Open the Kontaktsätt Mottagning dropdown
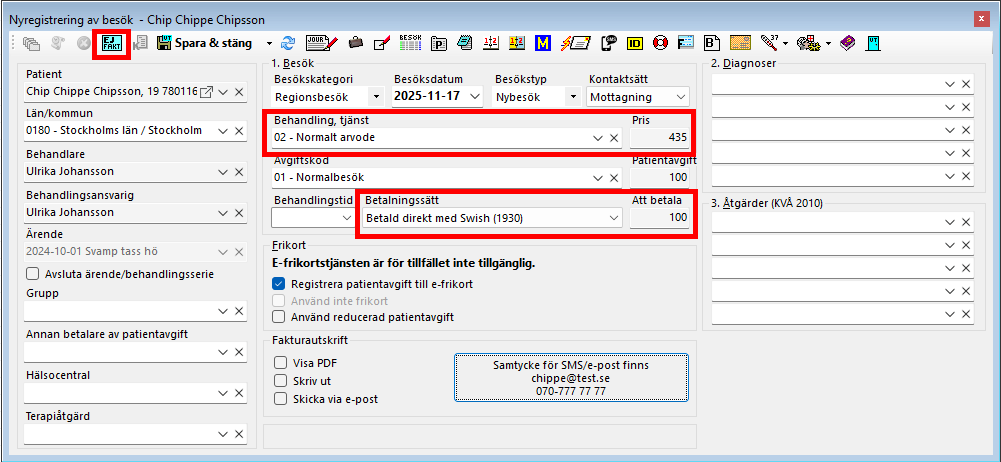Viewport: 1001px width, 462px height. click(680, 97)
